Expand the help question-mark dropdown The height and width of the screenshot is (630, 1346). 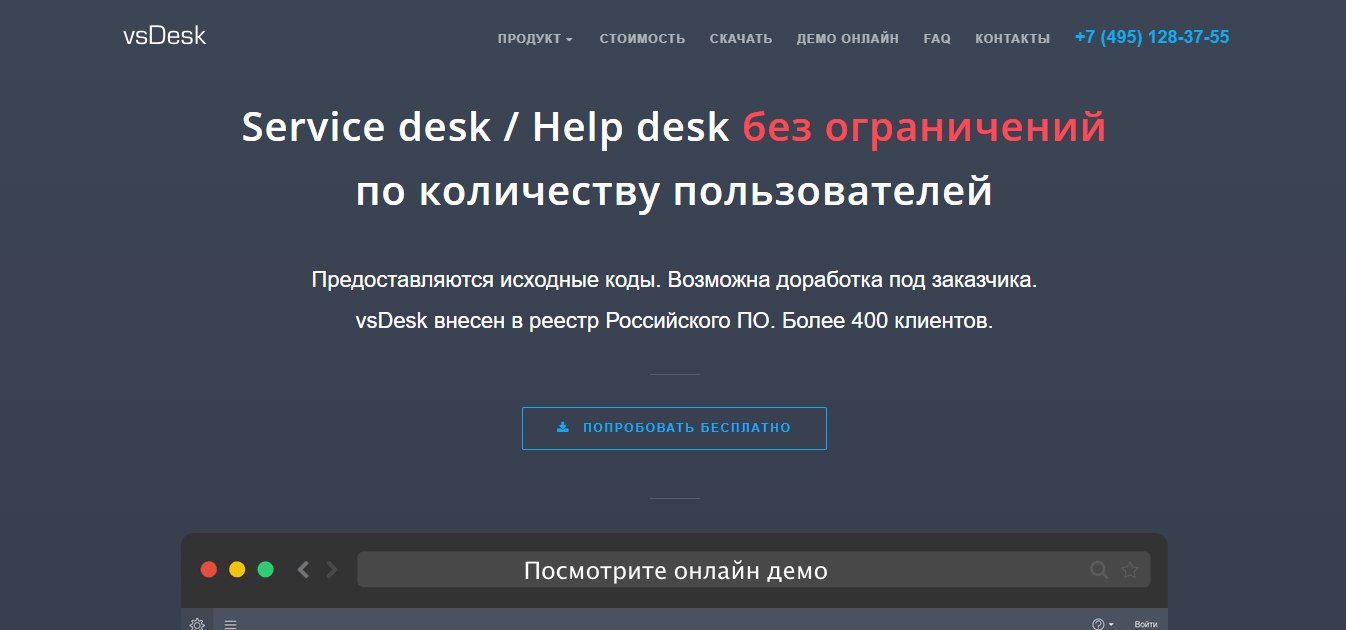tap(1102, 624)
